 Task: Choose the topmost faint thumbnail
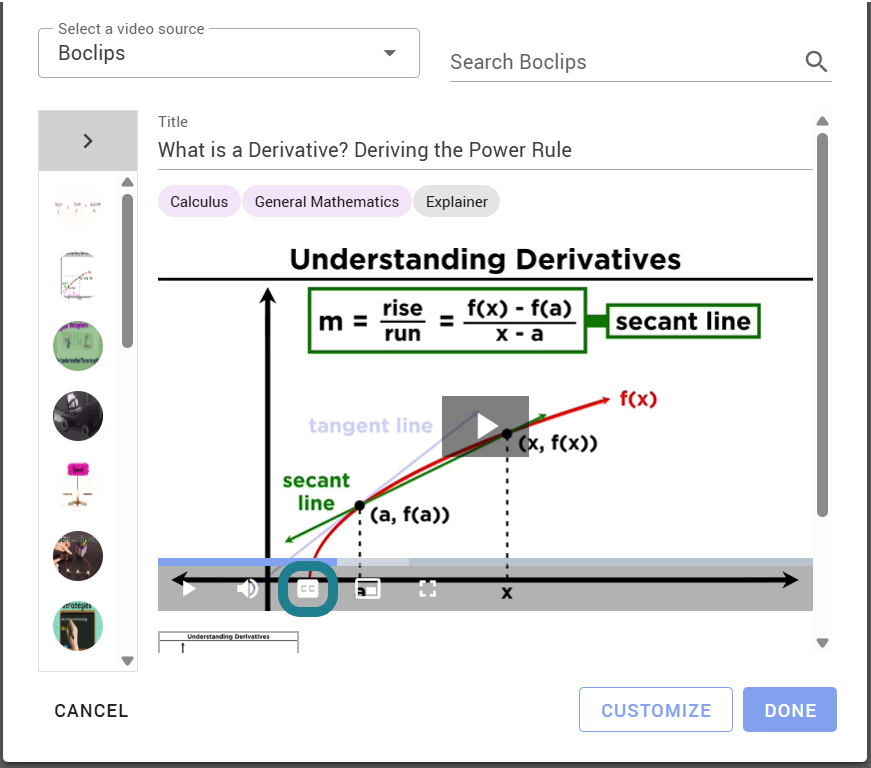pyautogui.click(x=78, y=206)
